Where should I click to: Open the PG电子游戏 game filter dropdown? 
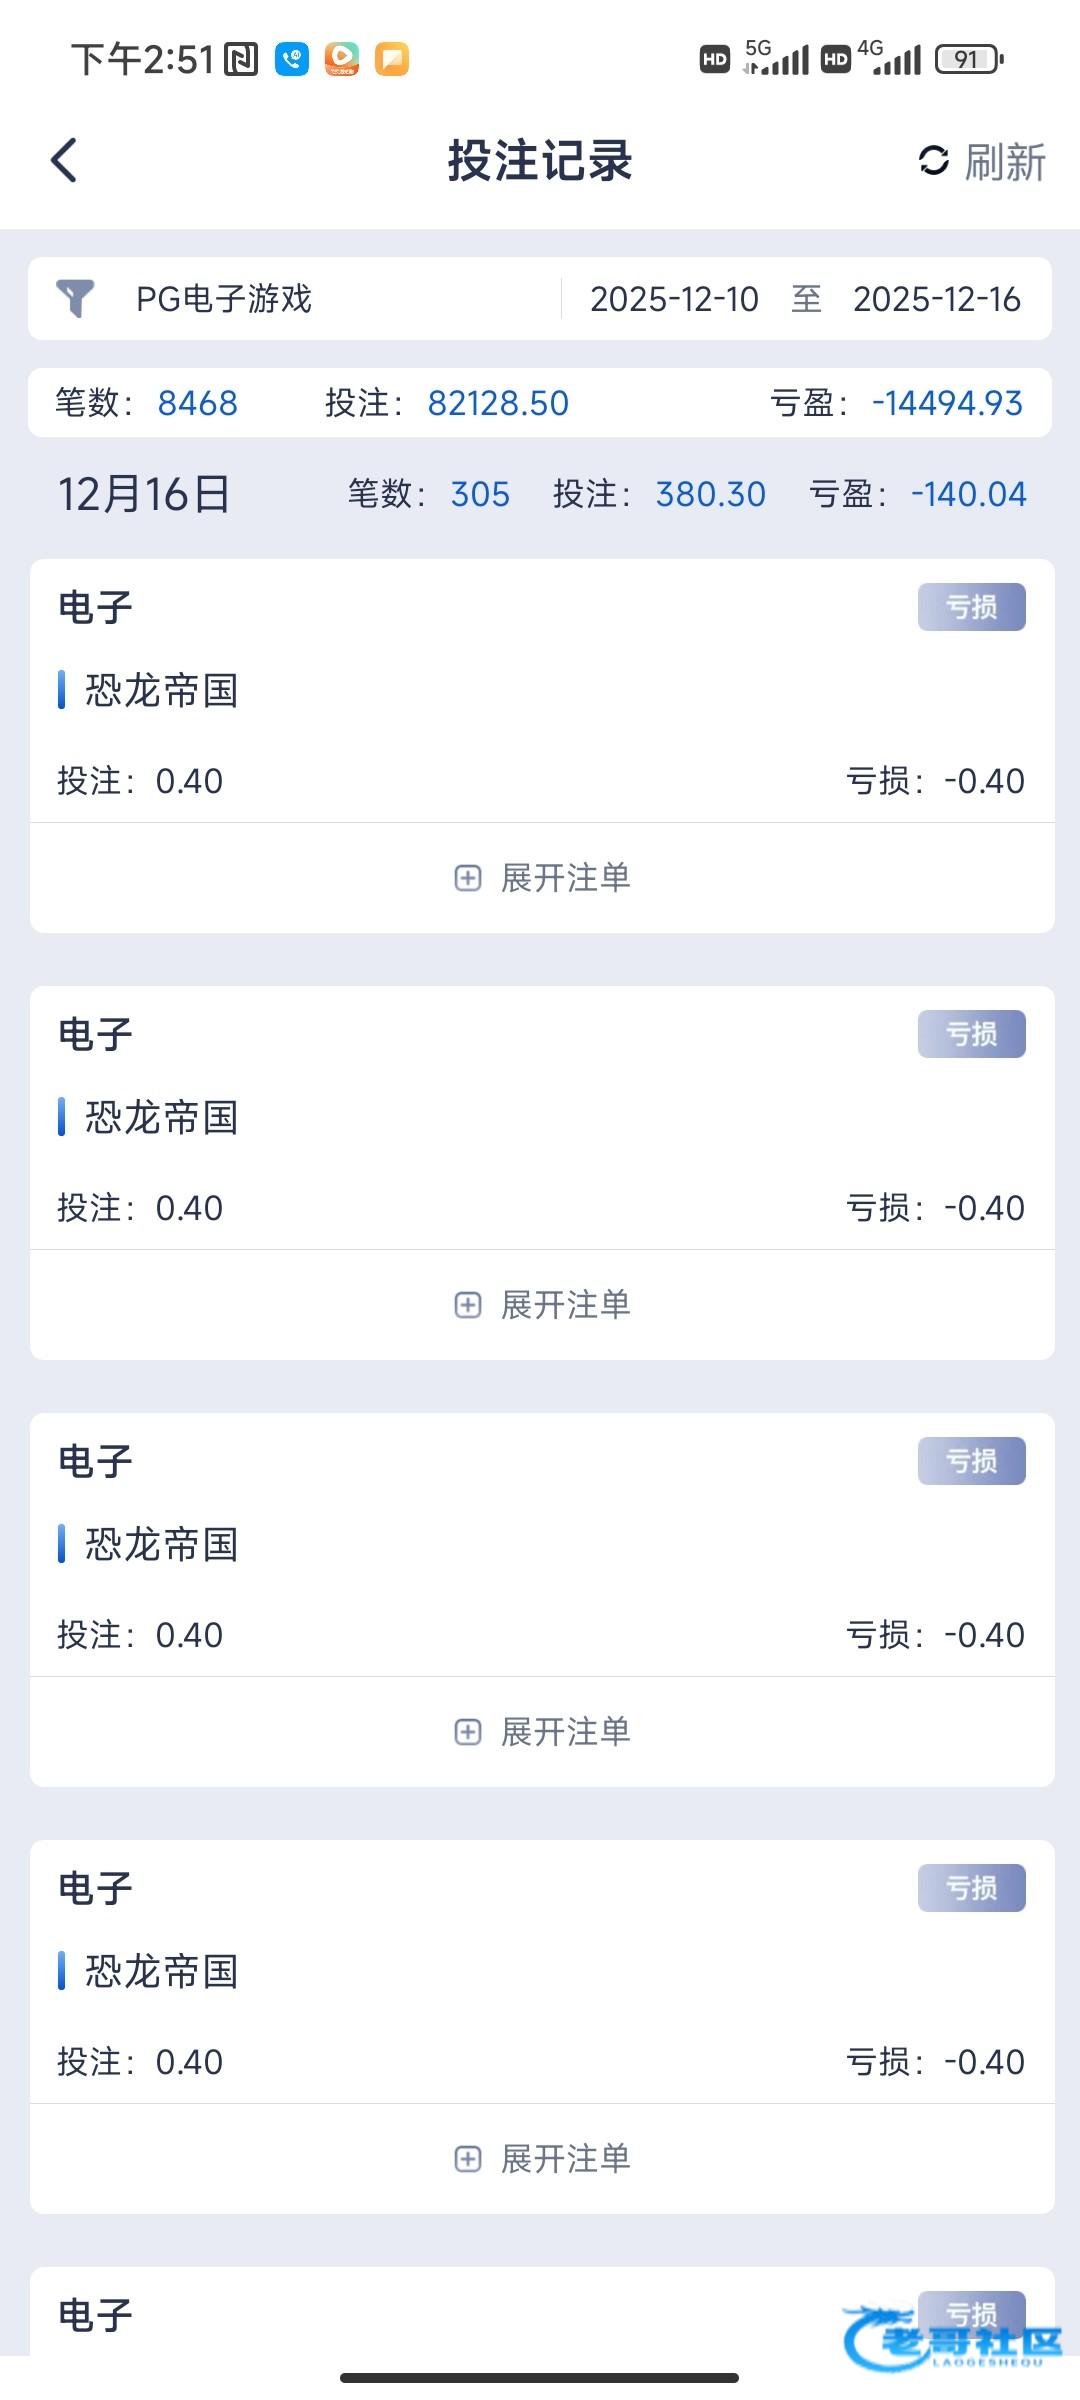tap(224, 298)
